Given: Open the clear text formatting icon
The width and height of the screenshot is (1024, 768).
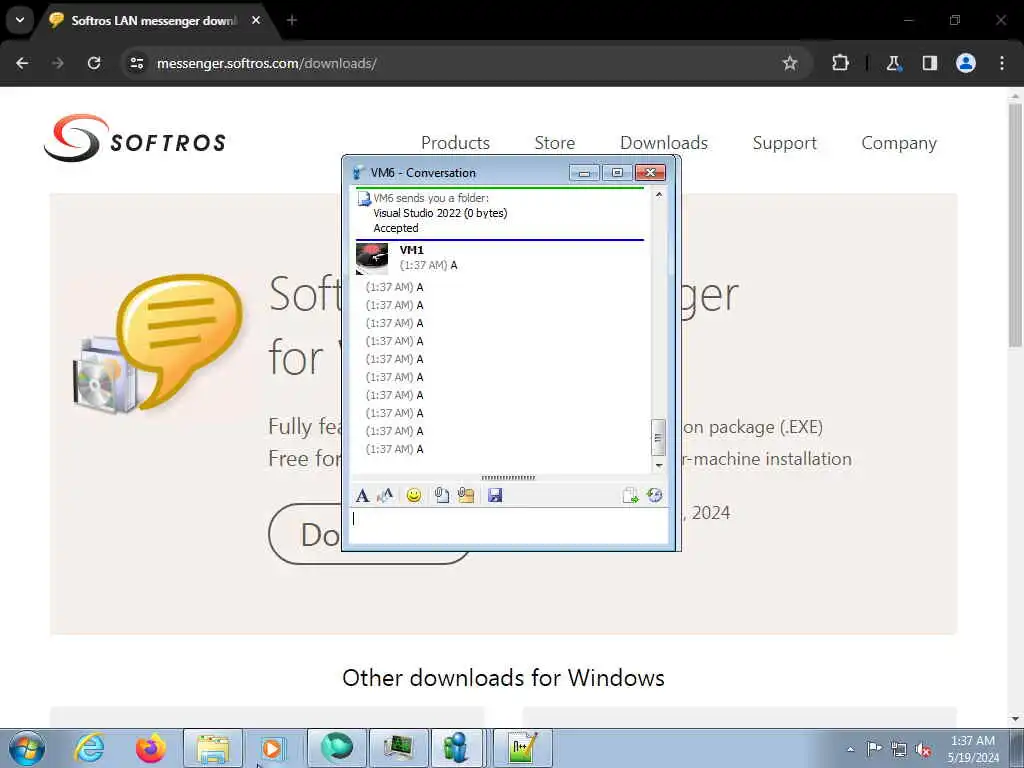Looking at the screenshot, I should coord(385,496).
